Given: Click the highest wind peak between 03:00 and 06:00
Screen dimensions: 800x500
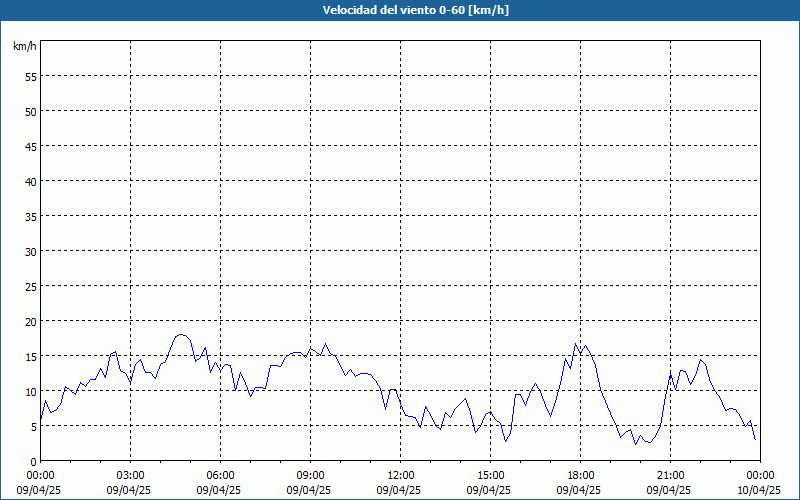Looking at the screenshot, I should [x=181, y=335].
